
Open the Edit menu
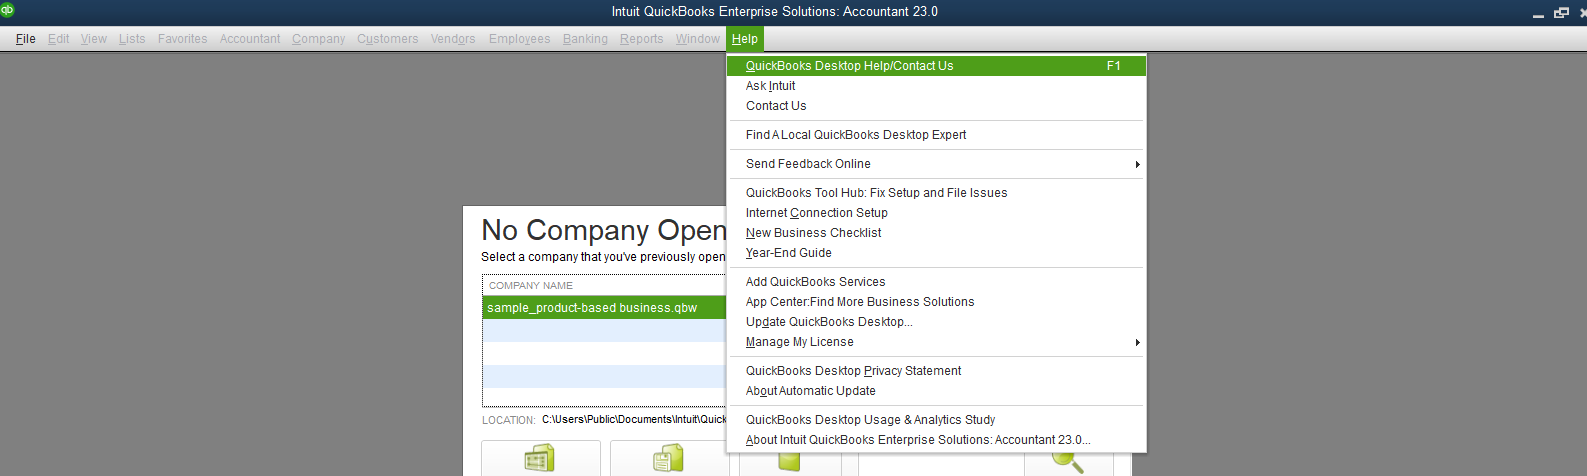[59, 39]
